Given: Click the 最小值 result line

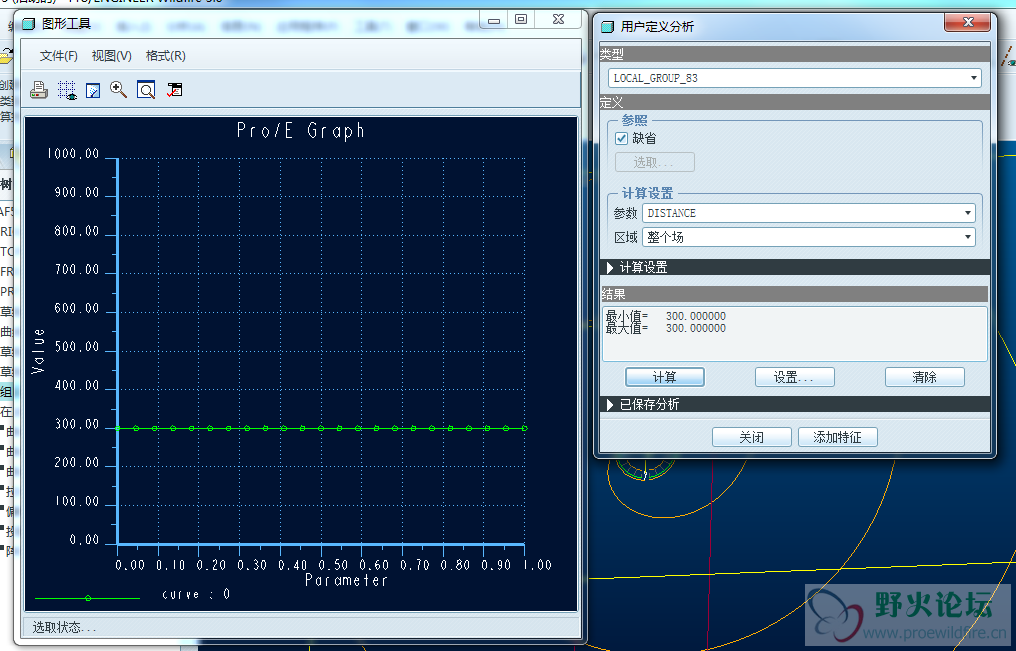Looking at the screenshot, I should [x=665, y=316].
